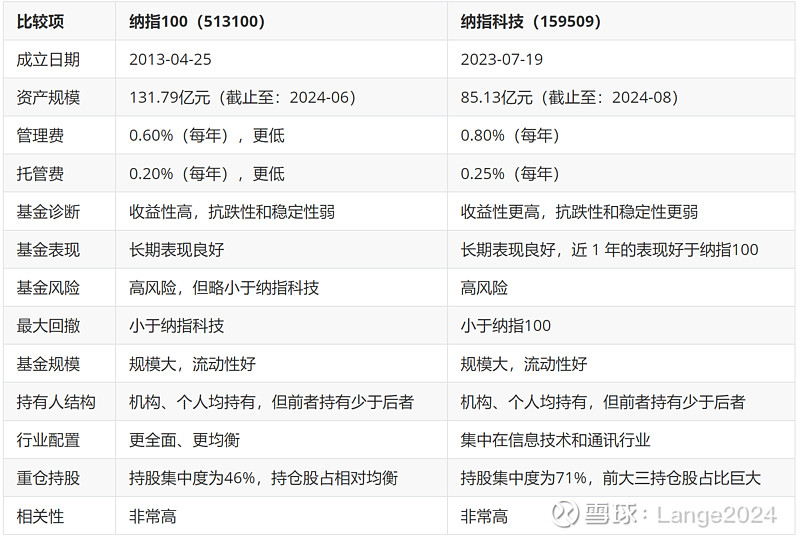The image size is (800, 539).
Task: Select header '纳指100（513100）'
Action: [x=197, y=22]
